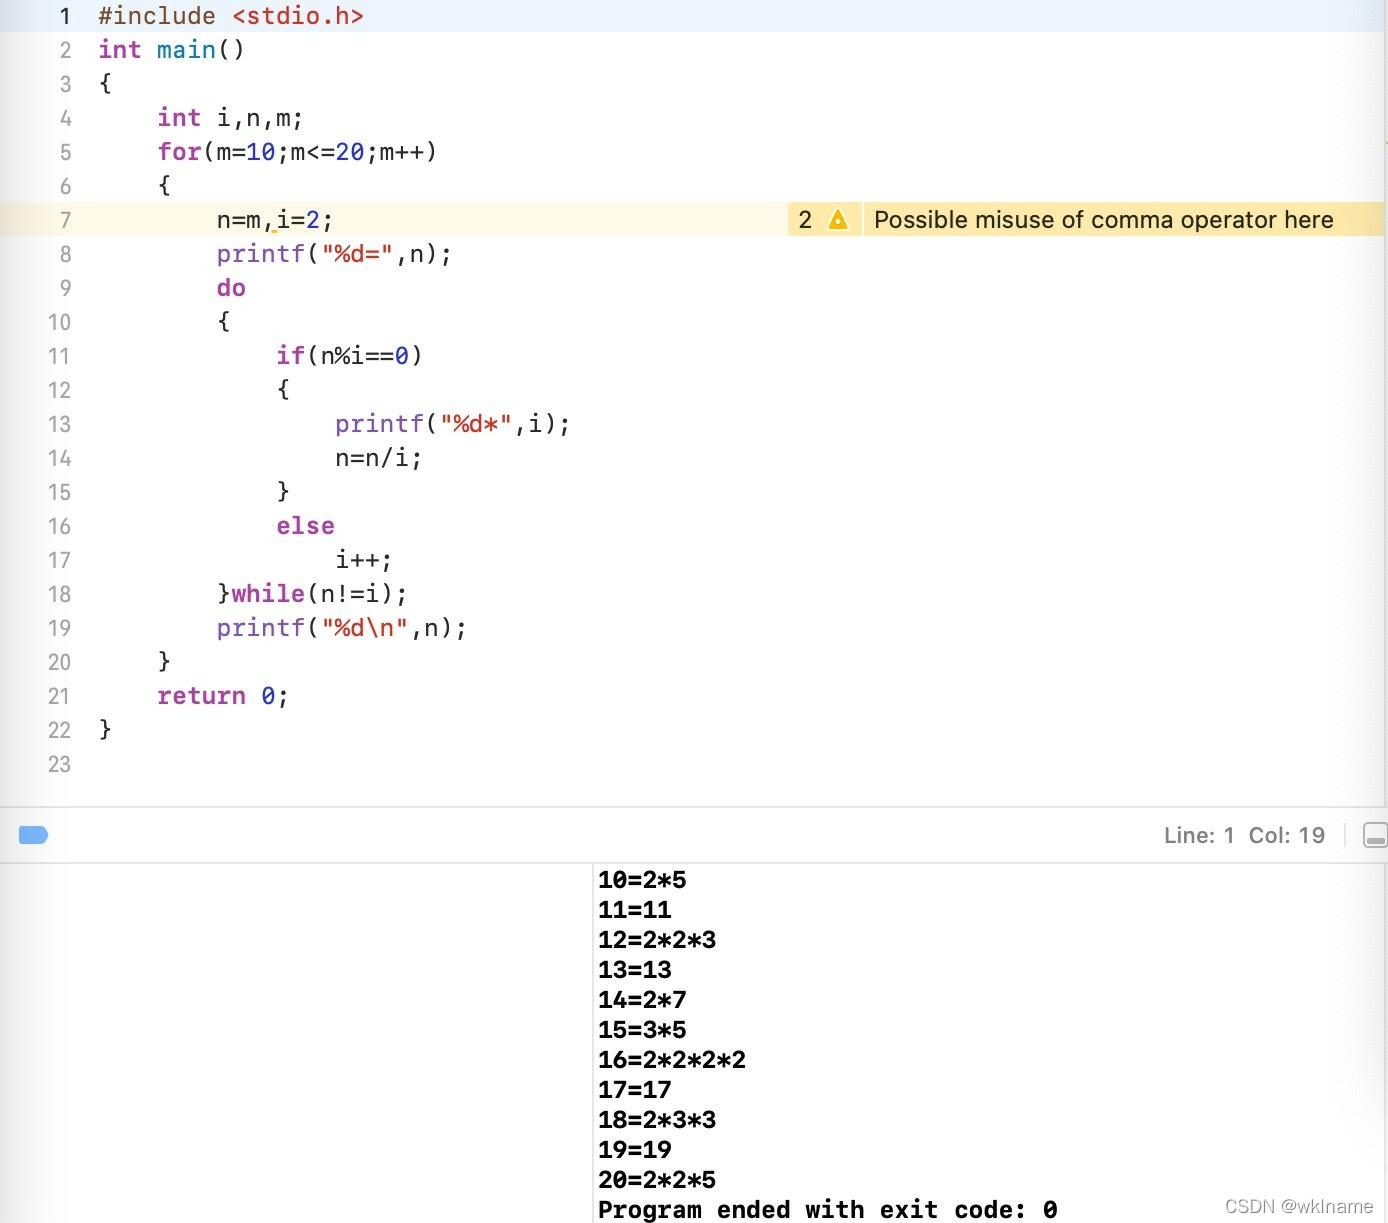The image size is (1388, 1223).
Task: Click the 'Line: 1 Col: 19' status
Action: click(x=1244, y=835)
